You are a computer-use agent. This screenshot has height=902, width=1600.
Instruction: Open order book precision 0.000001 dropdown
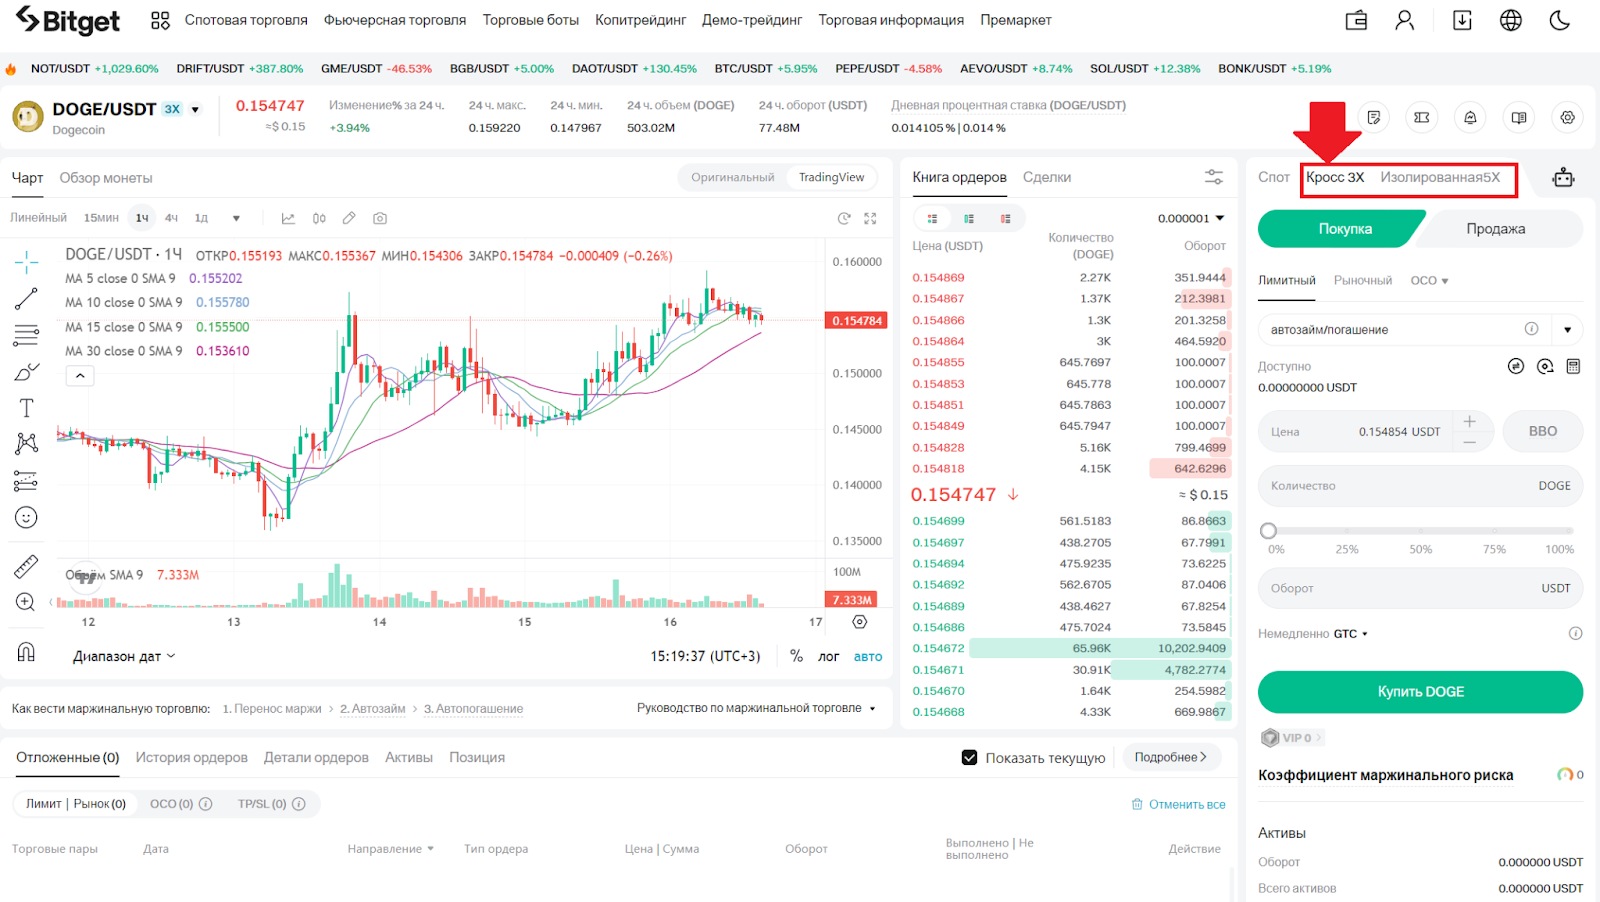(1191, 218)
